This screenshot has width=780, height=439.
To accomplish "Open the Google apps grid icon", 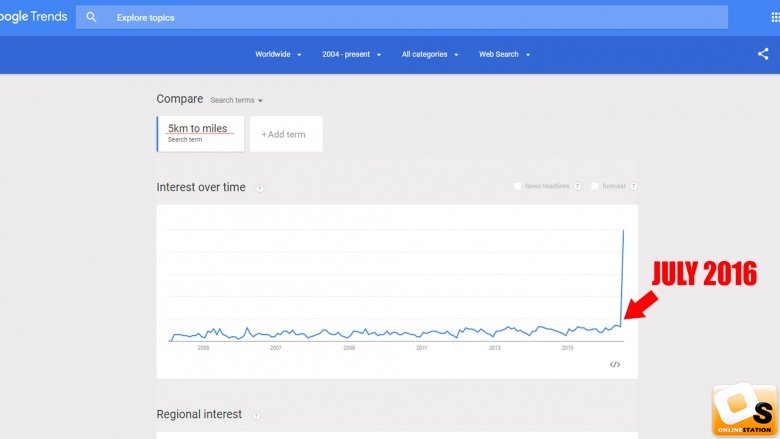I will (775, 17).
